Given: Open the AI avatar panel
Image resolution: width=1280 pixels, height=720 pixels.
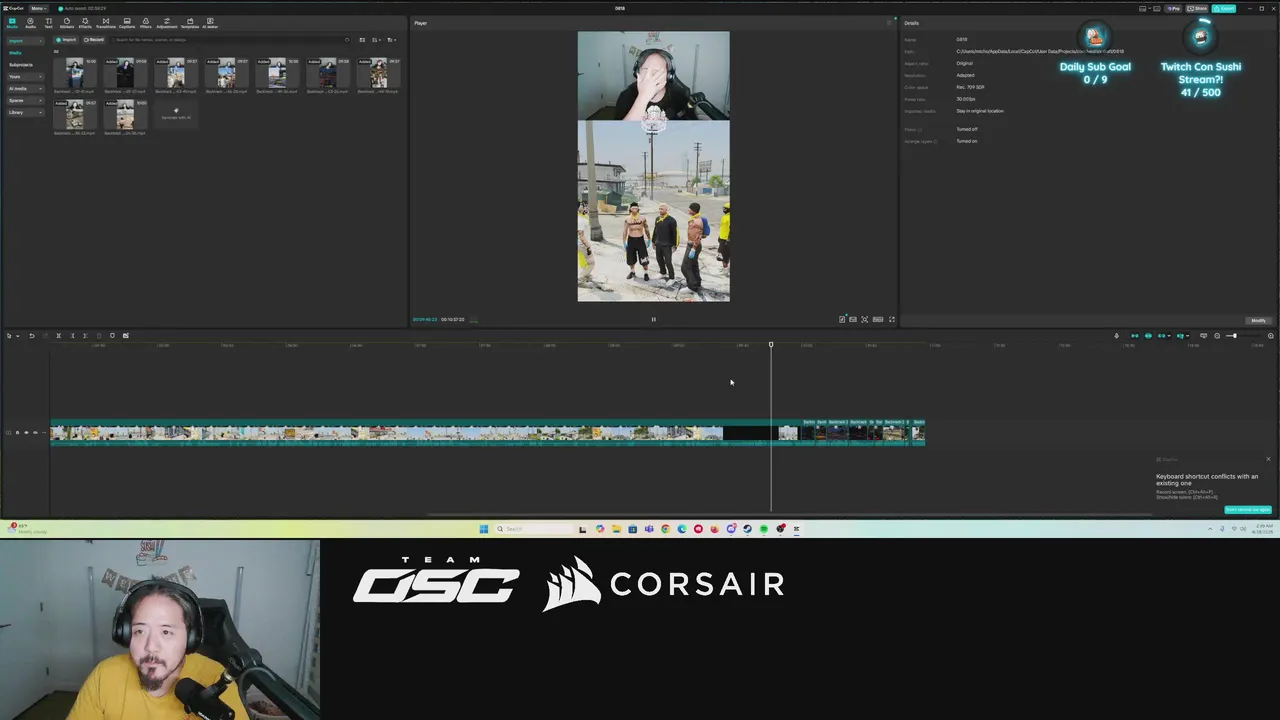Looking at the screenshot, I should [210, 23].
